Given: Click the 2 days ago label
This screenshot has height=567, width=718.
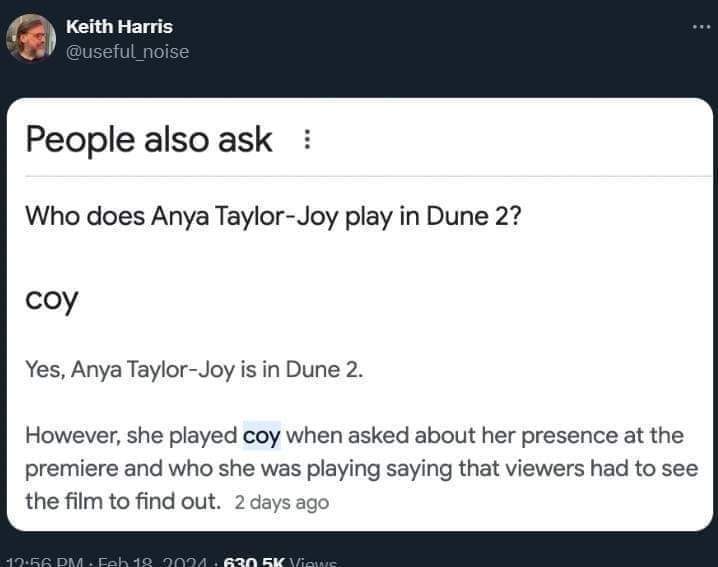Looking at the screenshot, I should 281,503.
